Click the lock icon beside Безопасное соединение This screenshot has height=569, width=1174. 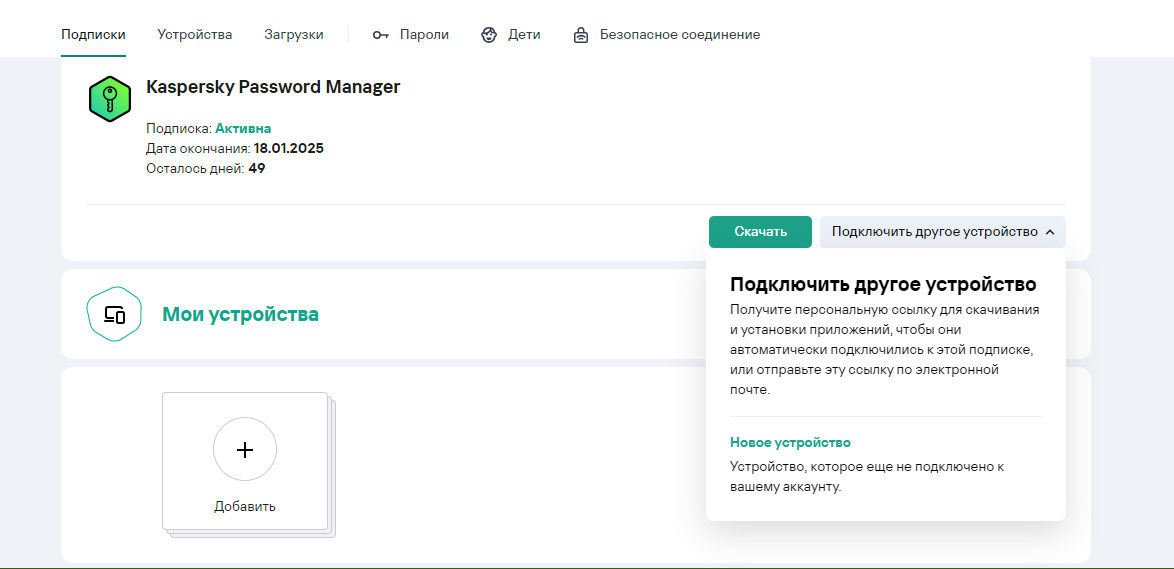pos(580,35)
